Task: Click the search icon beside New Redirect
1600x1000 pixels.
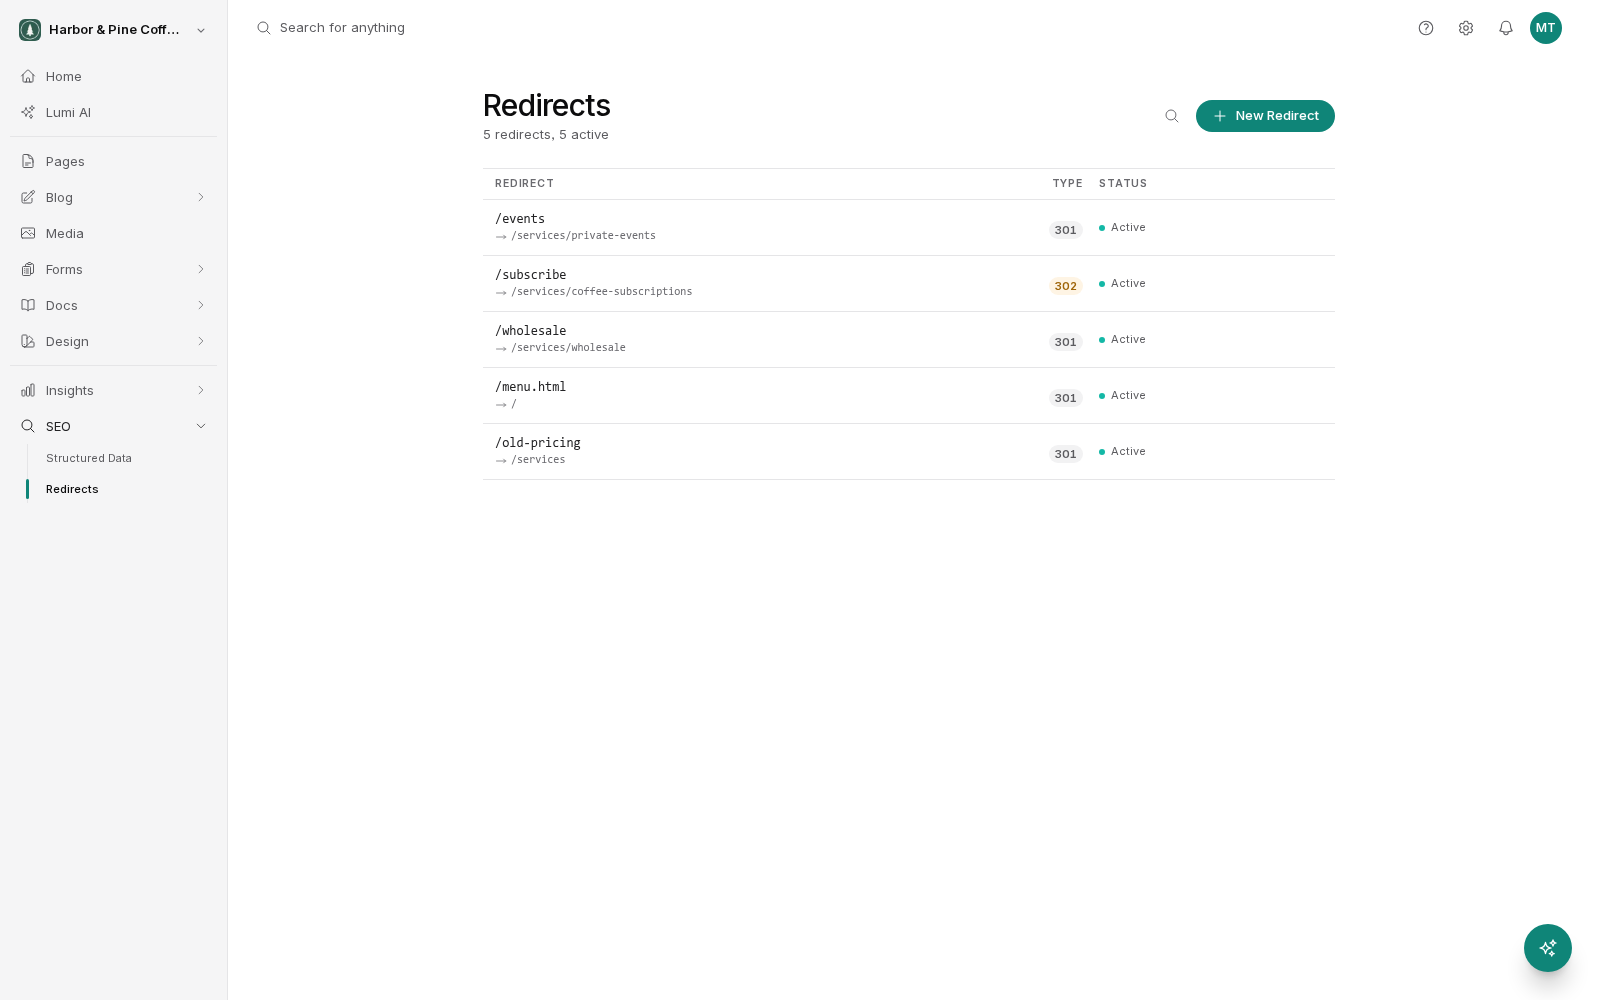Action: (x=1172, y=116)
